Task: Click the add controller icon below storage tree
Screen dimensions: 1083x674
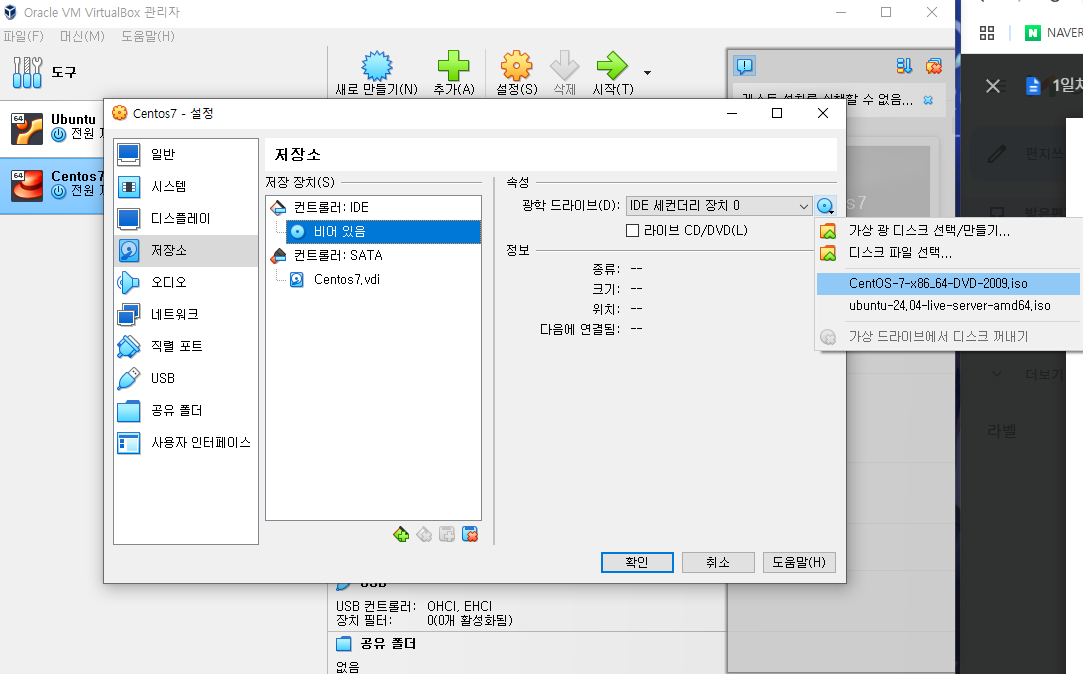Action: 401,535
